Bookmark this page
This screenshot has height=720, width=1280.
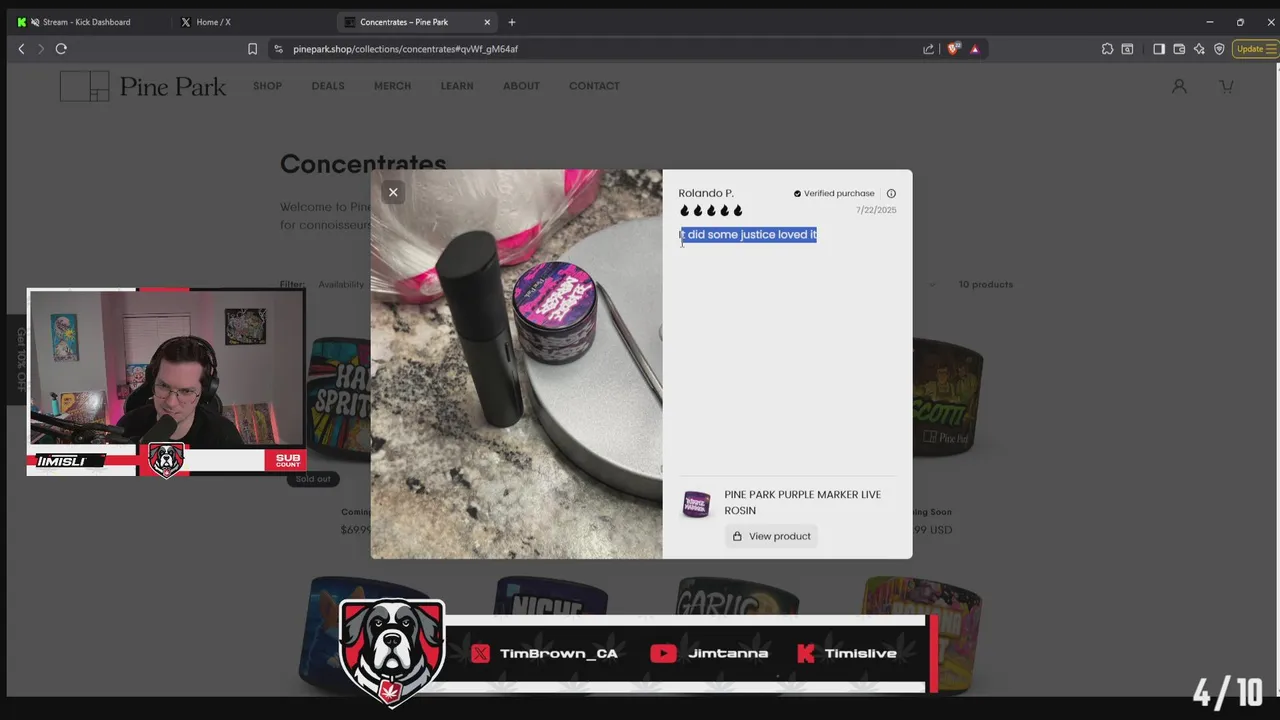[252, 49]
